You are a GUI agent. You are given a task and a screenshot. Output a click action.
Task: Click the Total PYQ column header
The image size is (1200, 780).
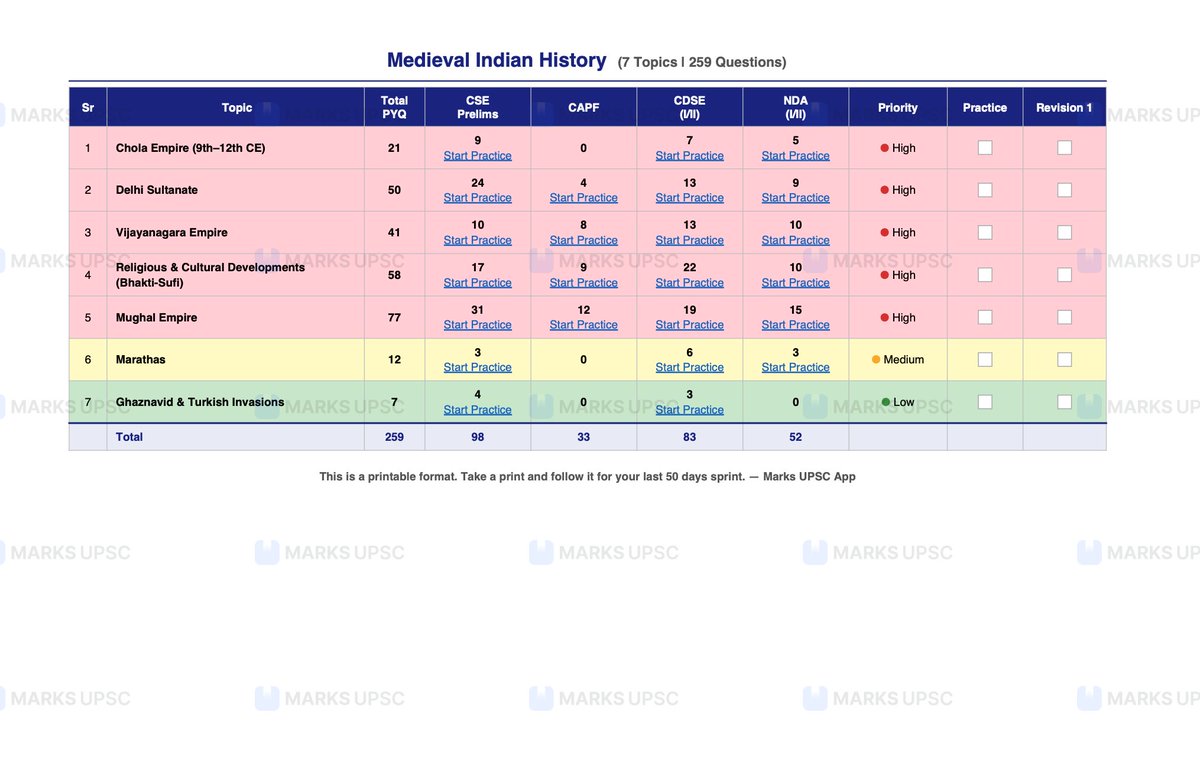coord(394,107)
